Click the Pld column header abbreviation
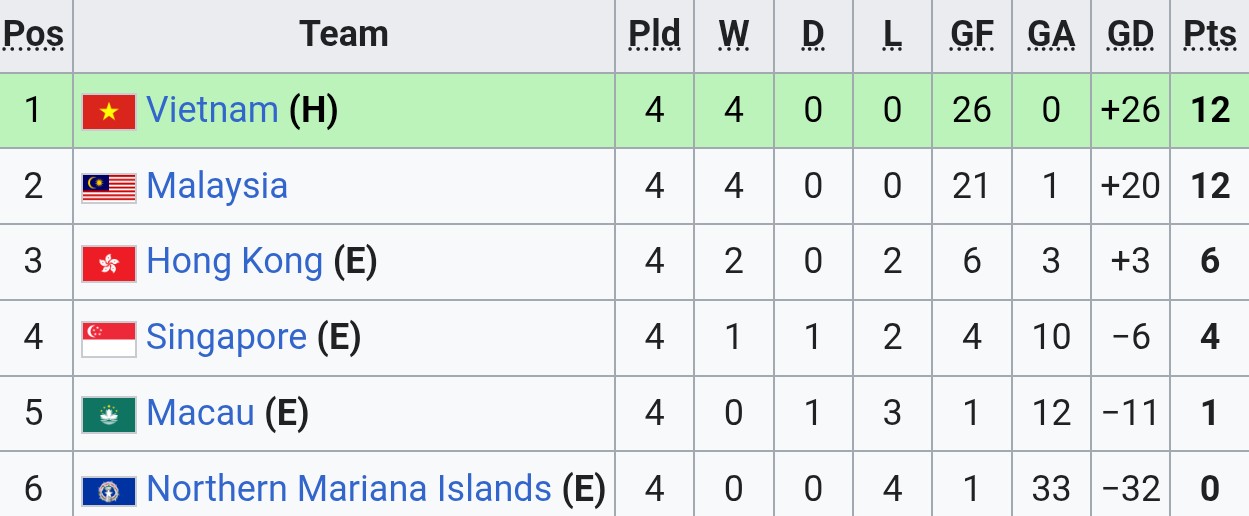1249x516 pixels. (654, 35)
